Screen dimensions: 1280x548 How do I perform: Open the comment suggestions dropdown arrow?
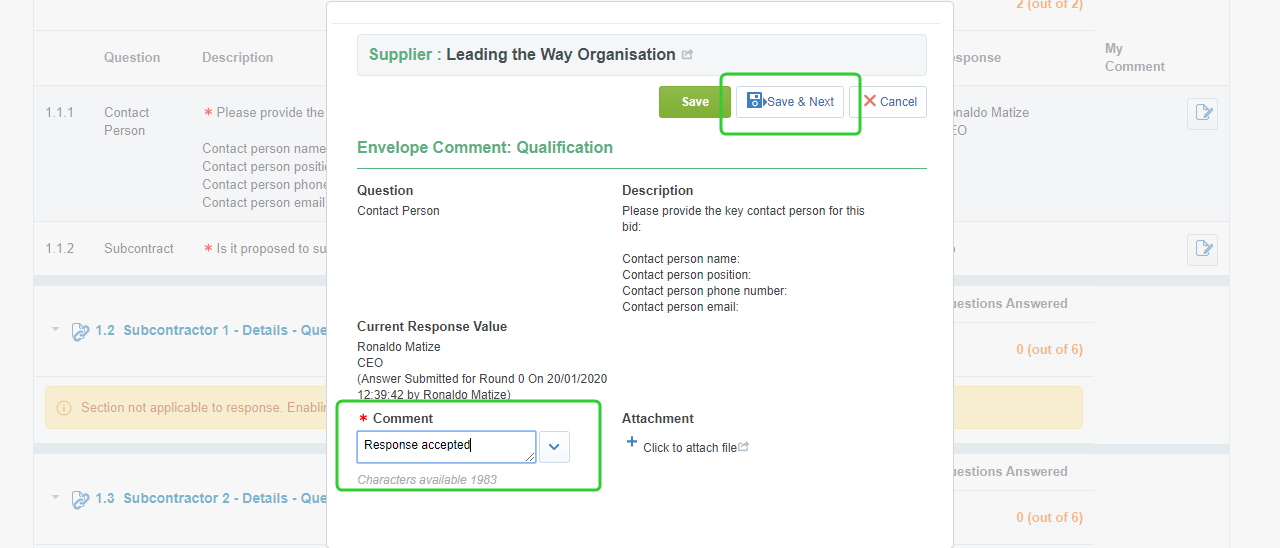[554, 447]
